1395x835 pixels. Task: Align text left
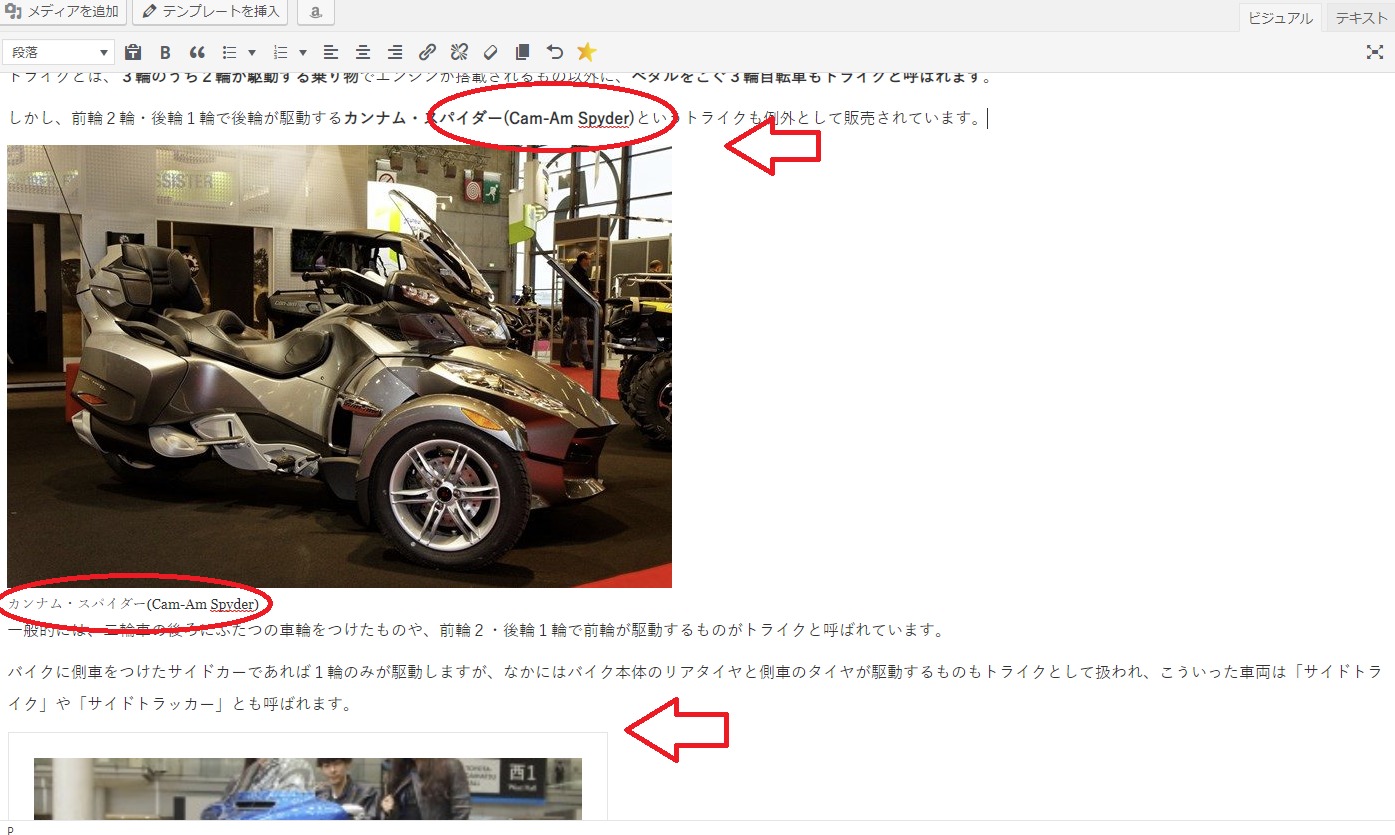pyautogui.click(x=331, y=52)
